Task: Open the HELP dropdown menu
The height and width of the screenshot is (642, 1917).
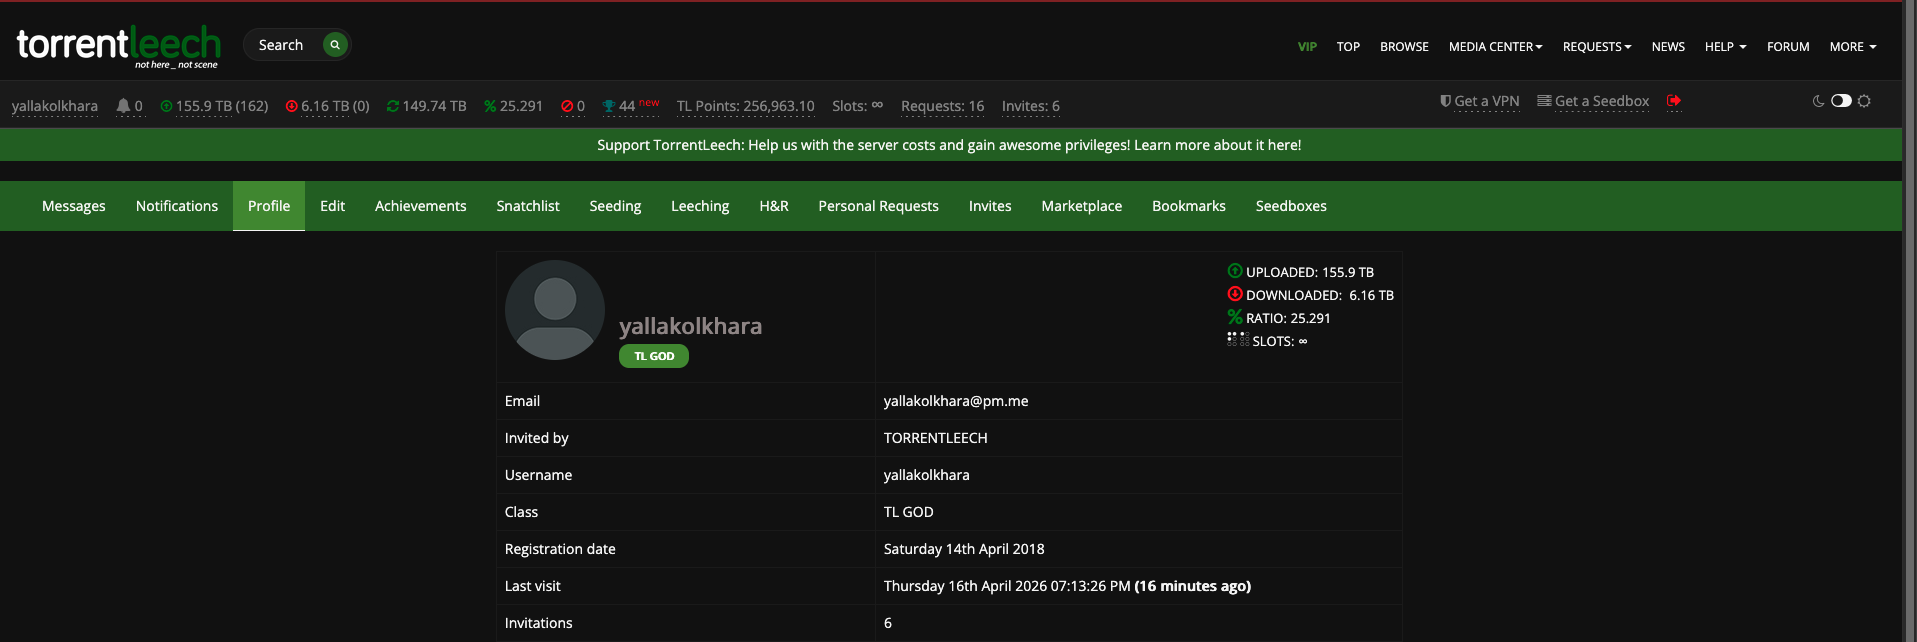Action: point(1725,47)
